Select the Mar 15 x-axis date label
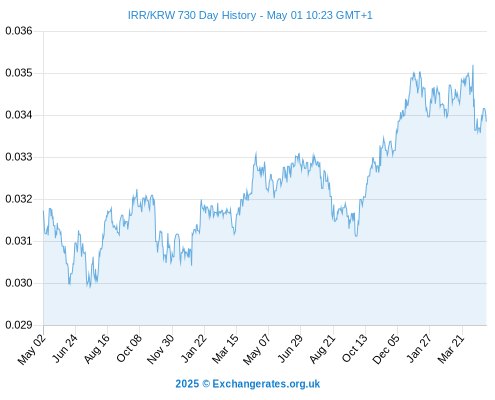Viewport: 495px width, 400px height. pos(225,349)
